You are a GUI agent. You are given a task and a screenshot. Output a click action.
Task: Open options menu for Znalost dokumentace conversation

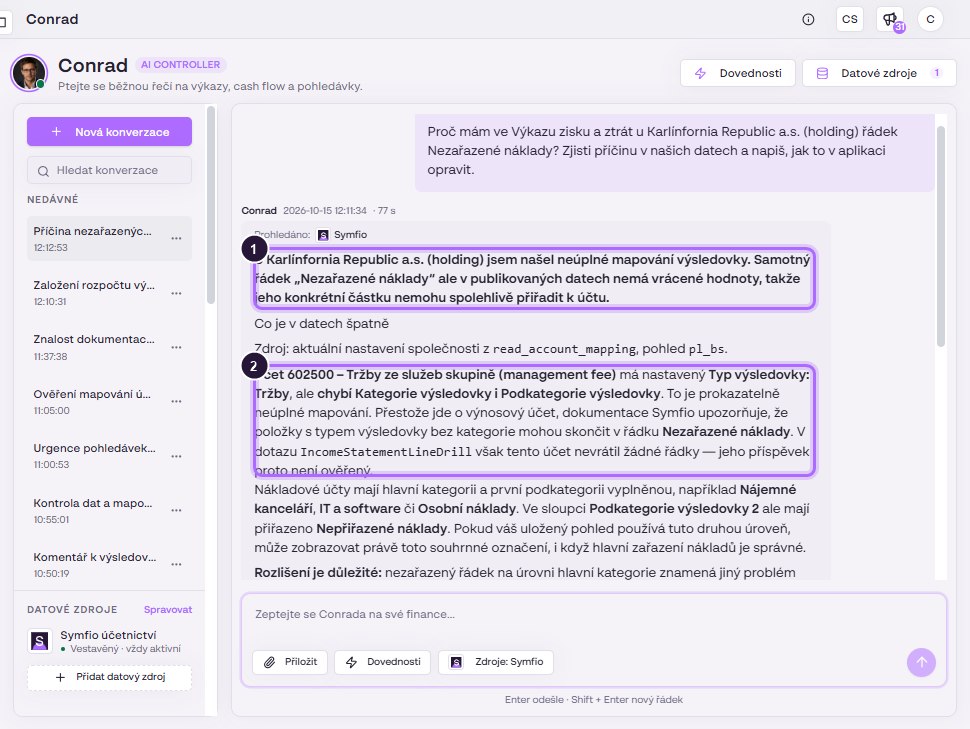pos(176,347)
